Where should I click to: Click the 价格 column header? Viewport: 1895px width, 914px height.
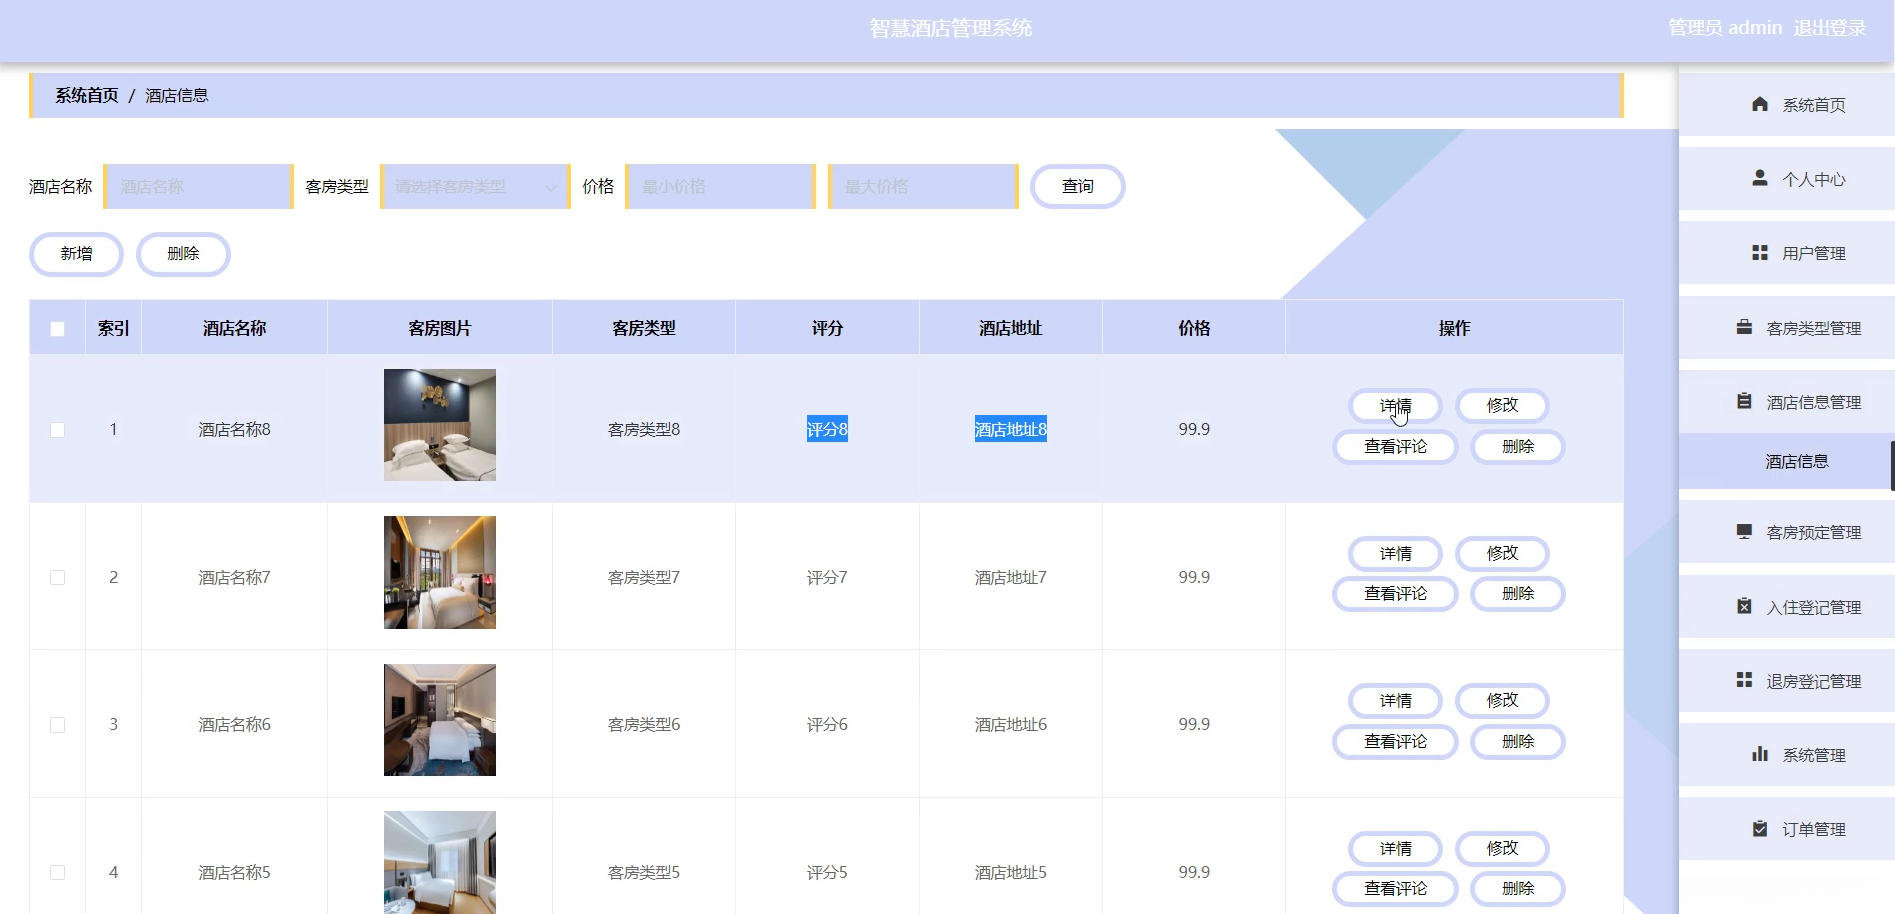click(x=1194, y=328)
